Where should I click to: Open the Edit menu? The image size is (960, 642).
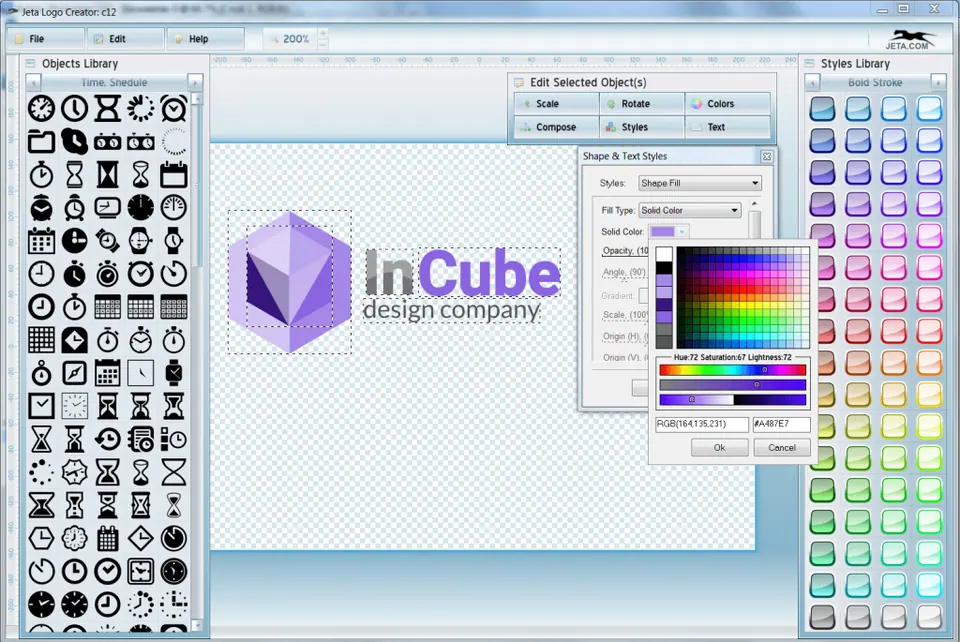click(x=126, y=39)
